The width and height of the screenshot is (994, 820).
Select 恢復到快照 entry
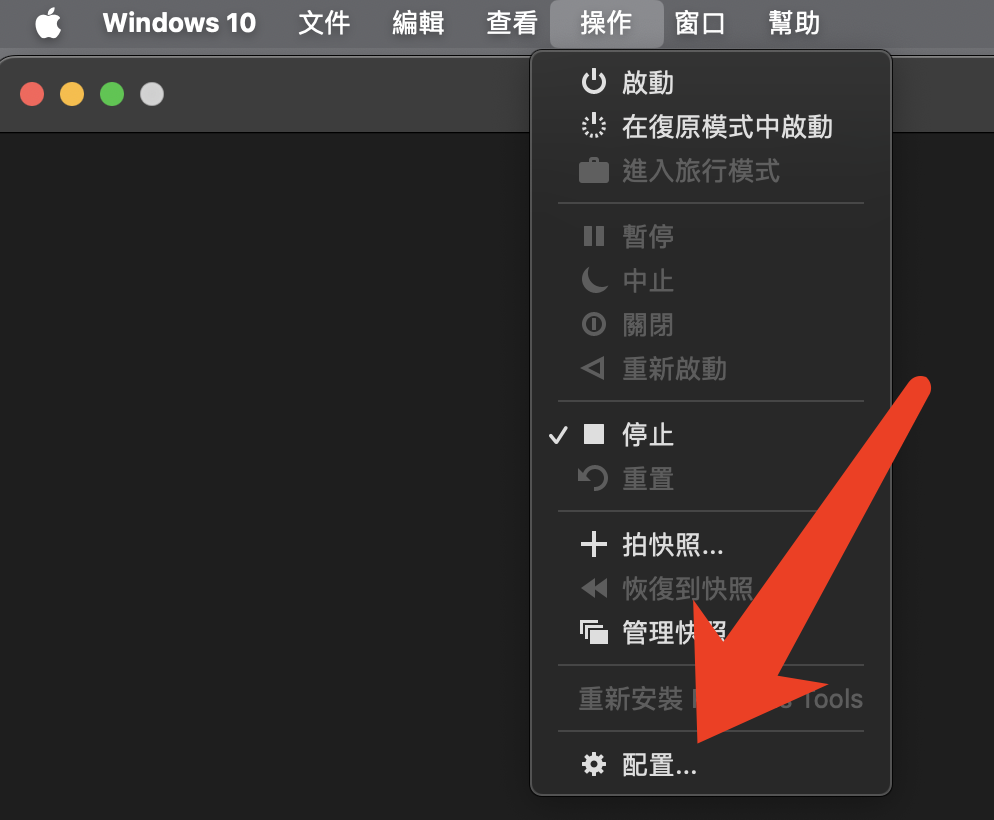(711, 589)
